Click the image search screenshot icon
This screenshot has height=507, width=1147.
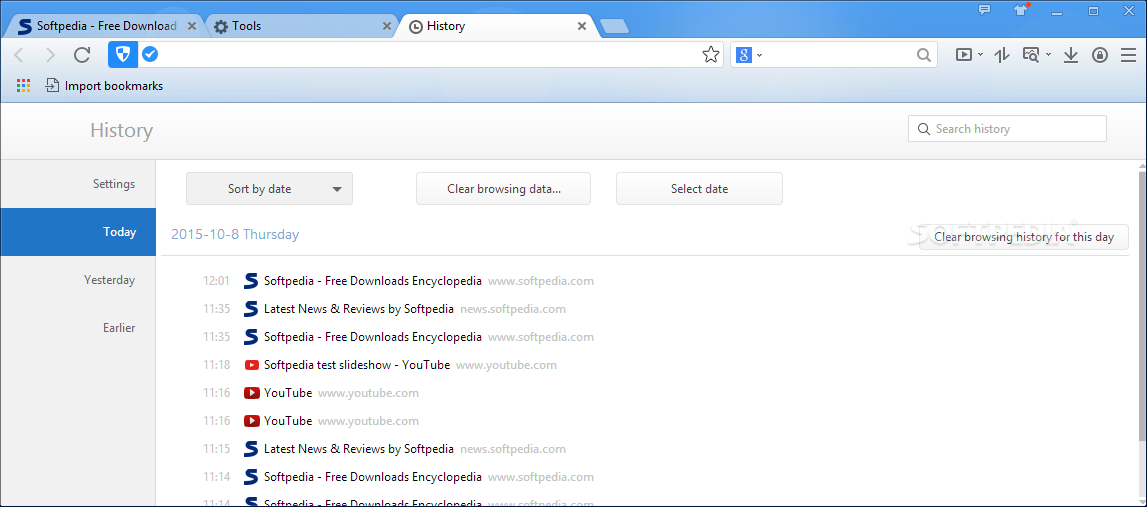pos(1032,55)
